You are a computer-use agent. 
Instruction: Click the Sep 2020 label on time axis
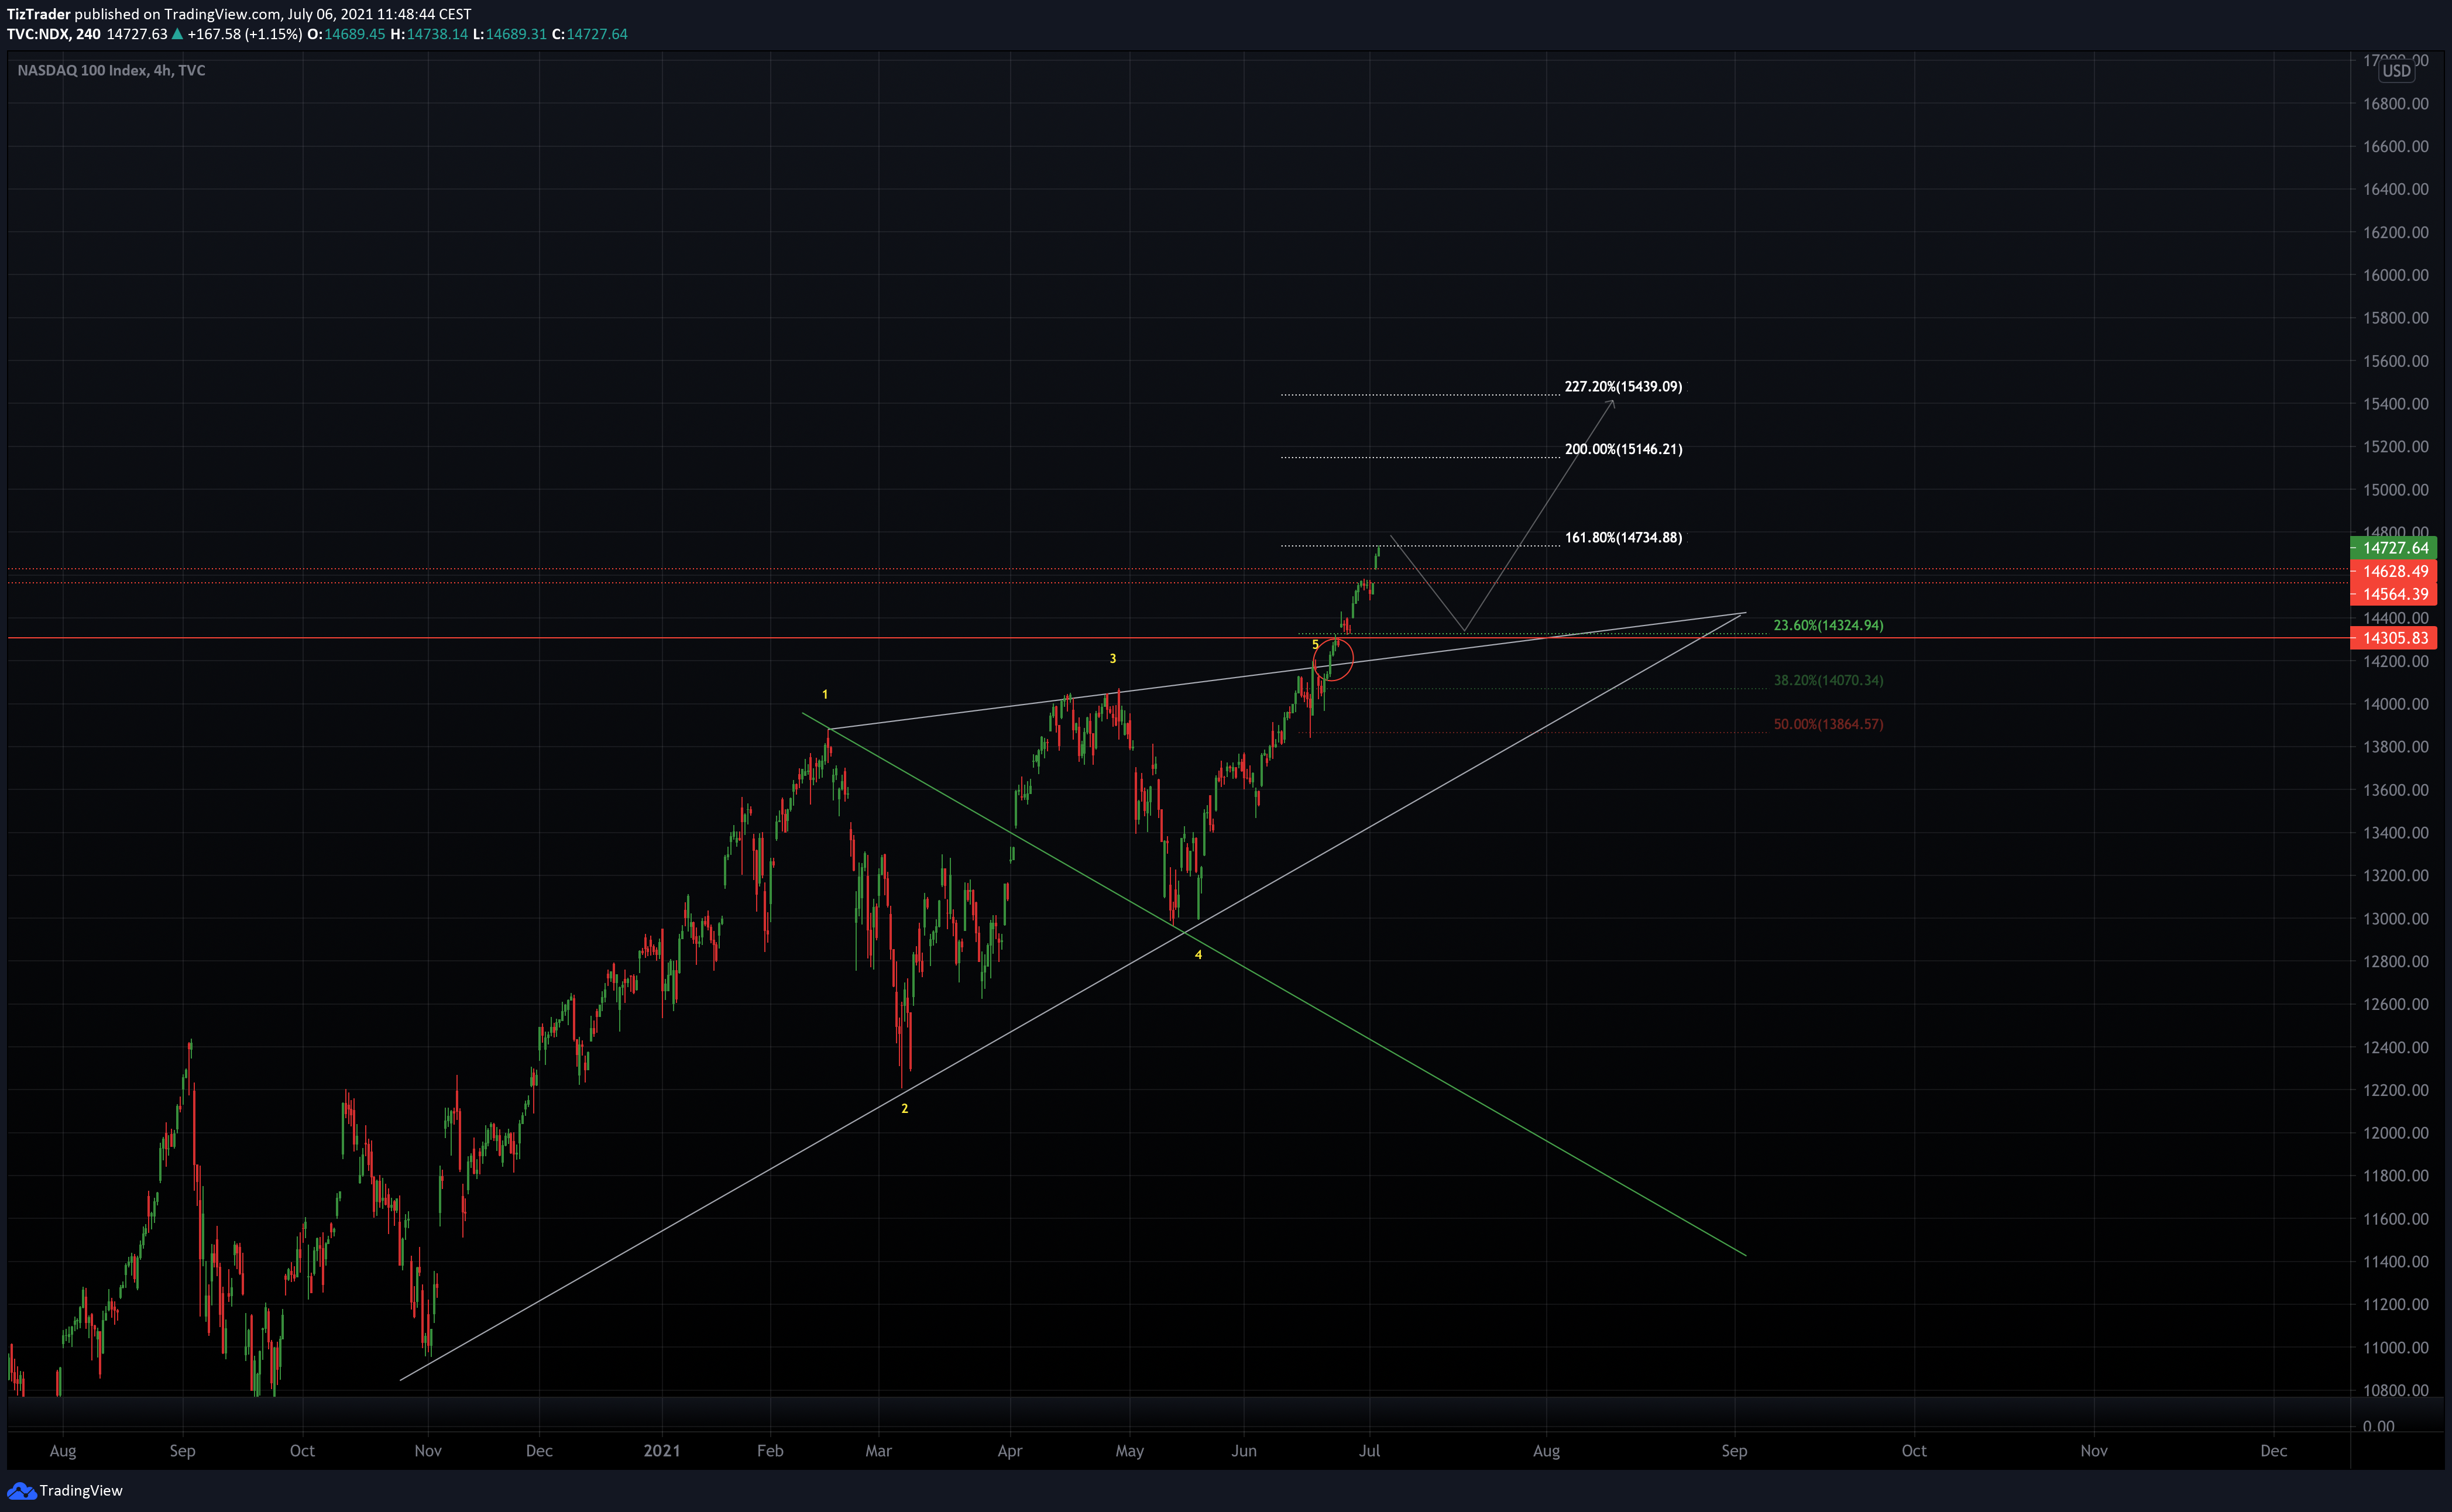pyautogui.click(x=182, y=1450)
